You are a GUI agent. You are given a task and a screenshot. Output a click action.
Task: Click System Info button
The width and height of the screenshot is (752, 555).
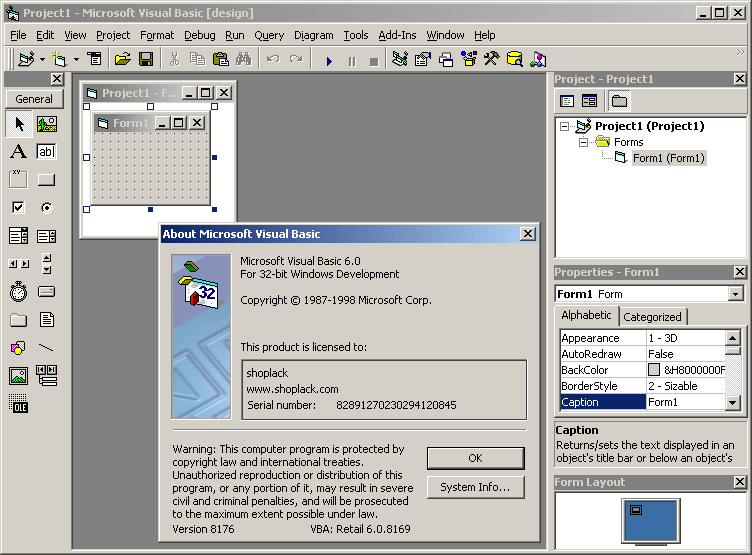tap(475, 487)
